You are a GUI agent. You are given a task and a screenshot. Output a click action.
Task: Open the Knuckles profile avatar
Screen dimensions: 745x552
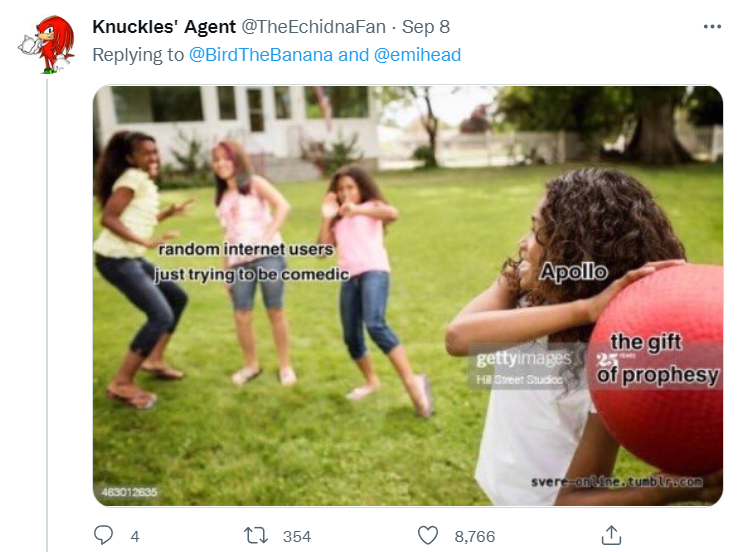click(x=47, y=44)
